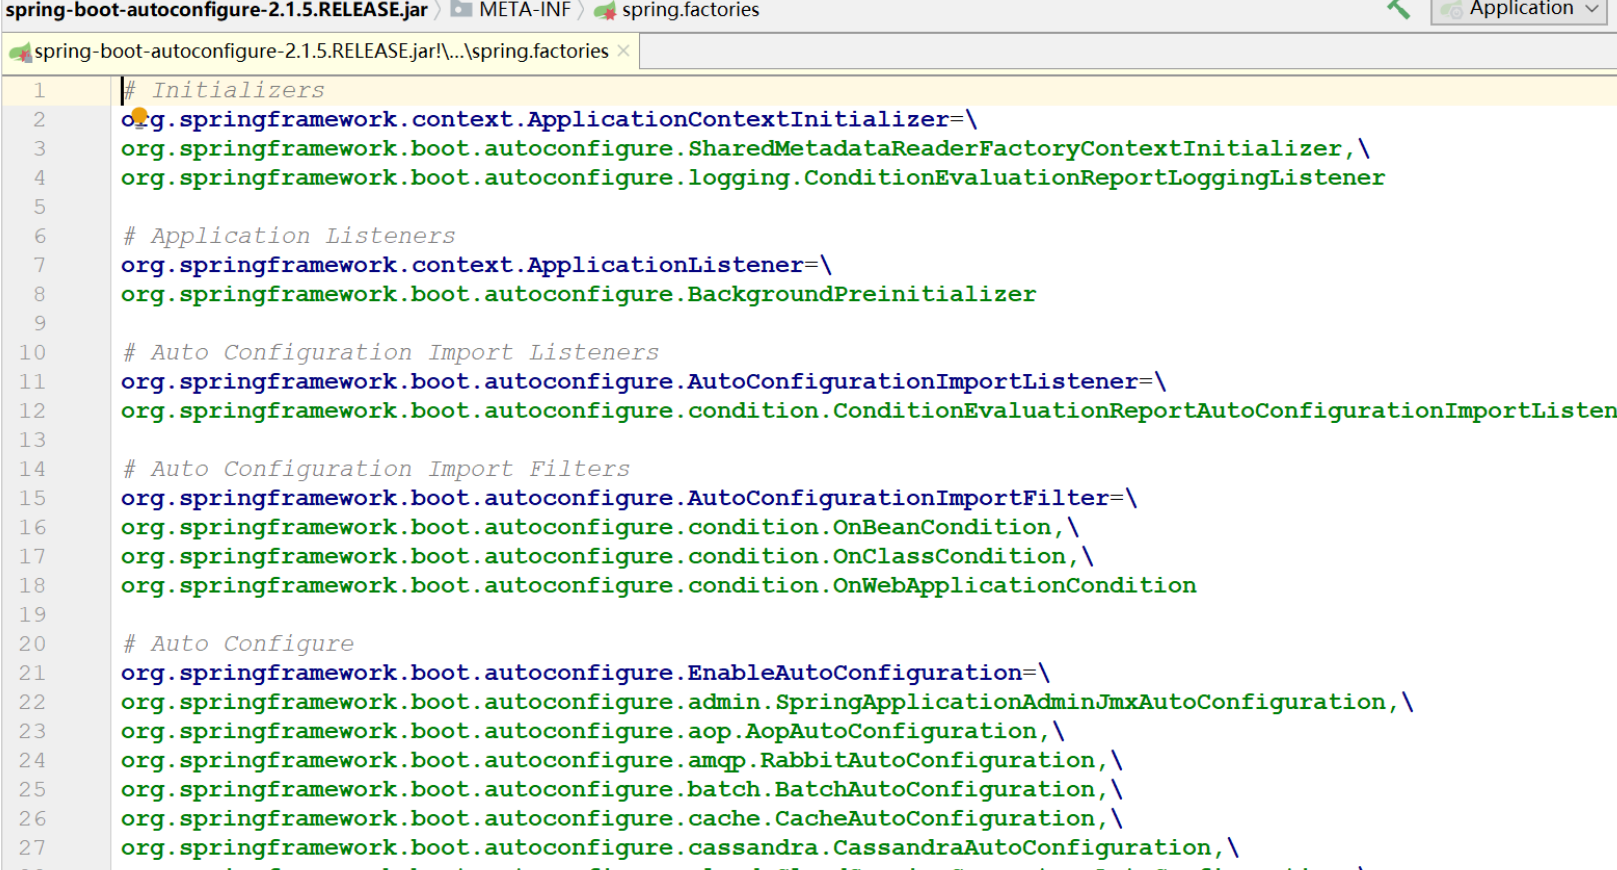Click the cache.CacheAutoConfiguration line
The width and height of the screenshot is (1617, 870).
[x=621, y=818]
